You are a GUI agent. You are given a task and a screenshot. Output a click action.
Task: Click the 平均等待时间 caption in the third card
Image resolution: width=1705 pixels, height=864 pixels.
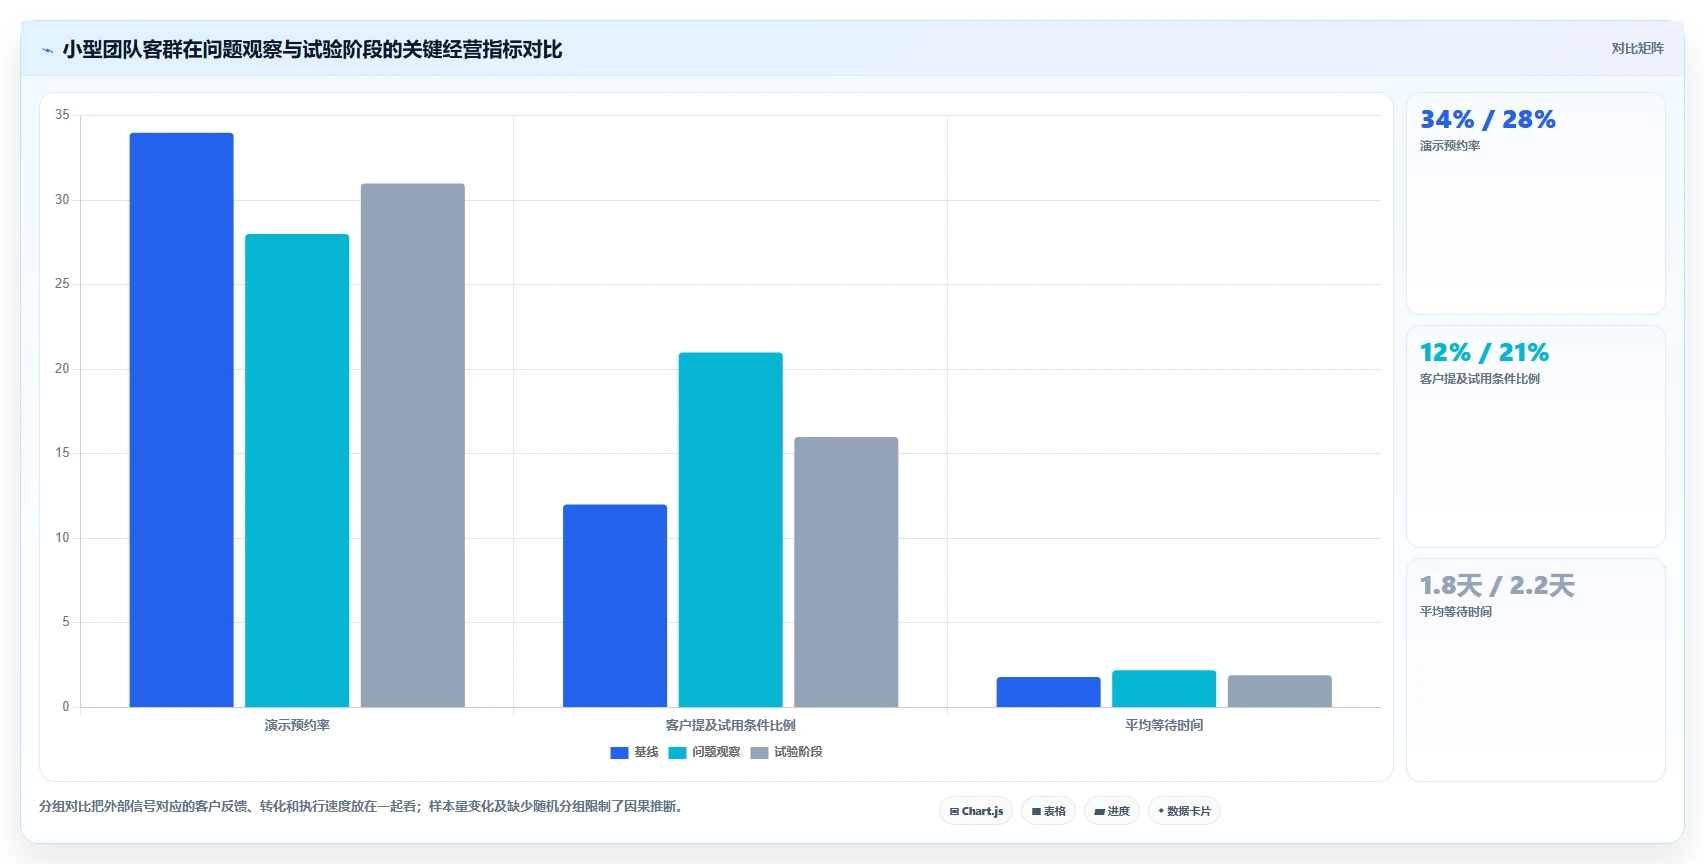pos(1456,612)
